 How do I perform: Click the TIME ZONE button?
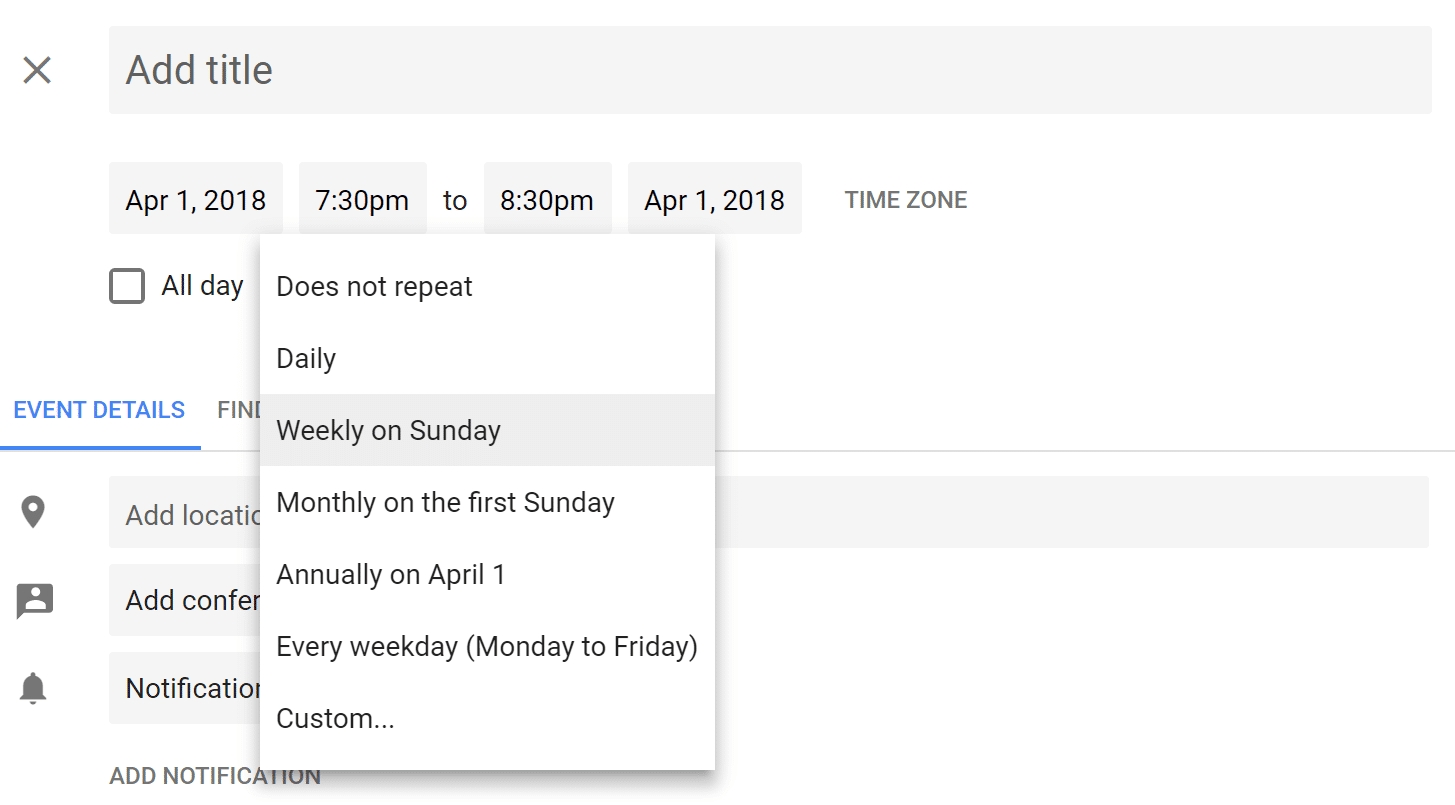click(x=906, y=200)
